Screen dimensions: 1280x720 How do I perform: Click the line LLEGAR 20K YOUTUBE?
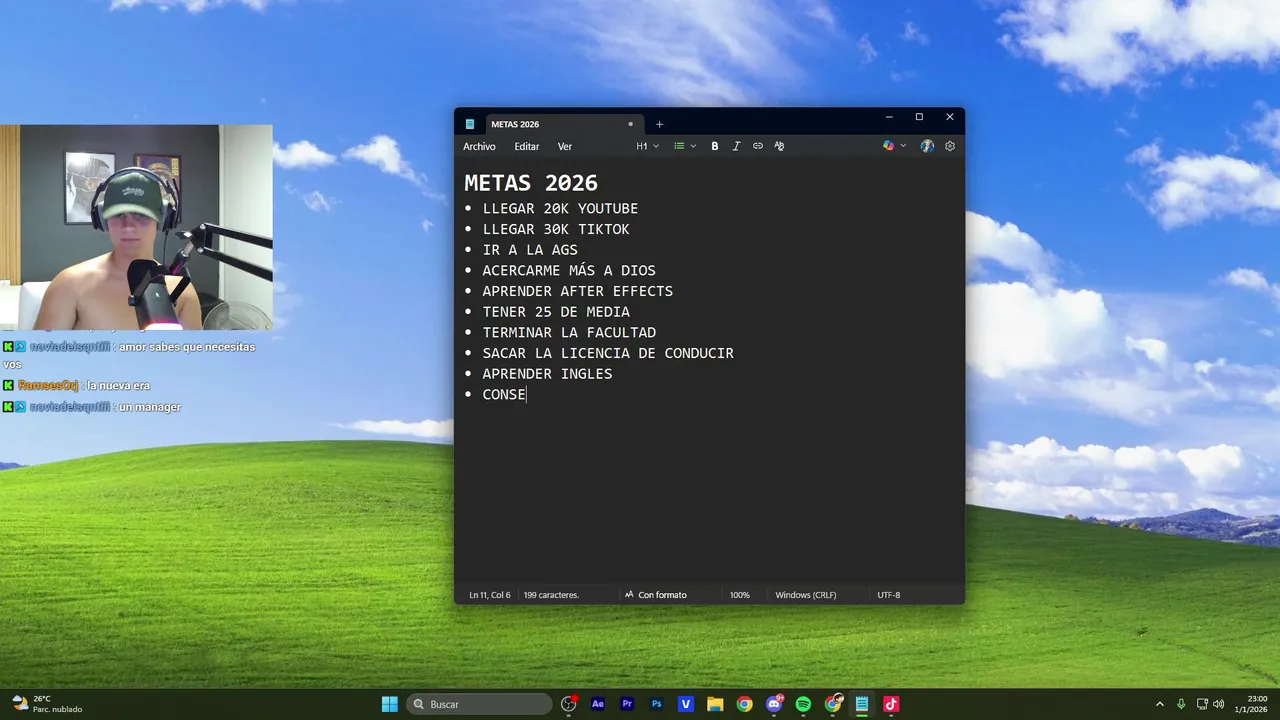(x=560, y=209)
